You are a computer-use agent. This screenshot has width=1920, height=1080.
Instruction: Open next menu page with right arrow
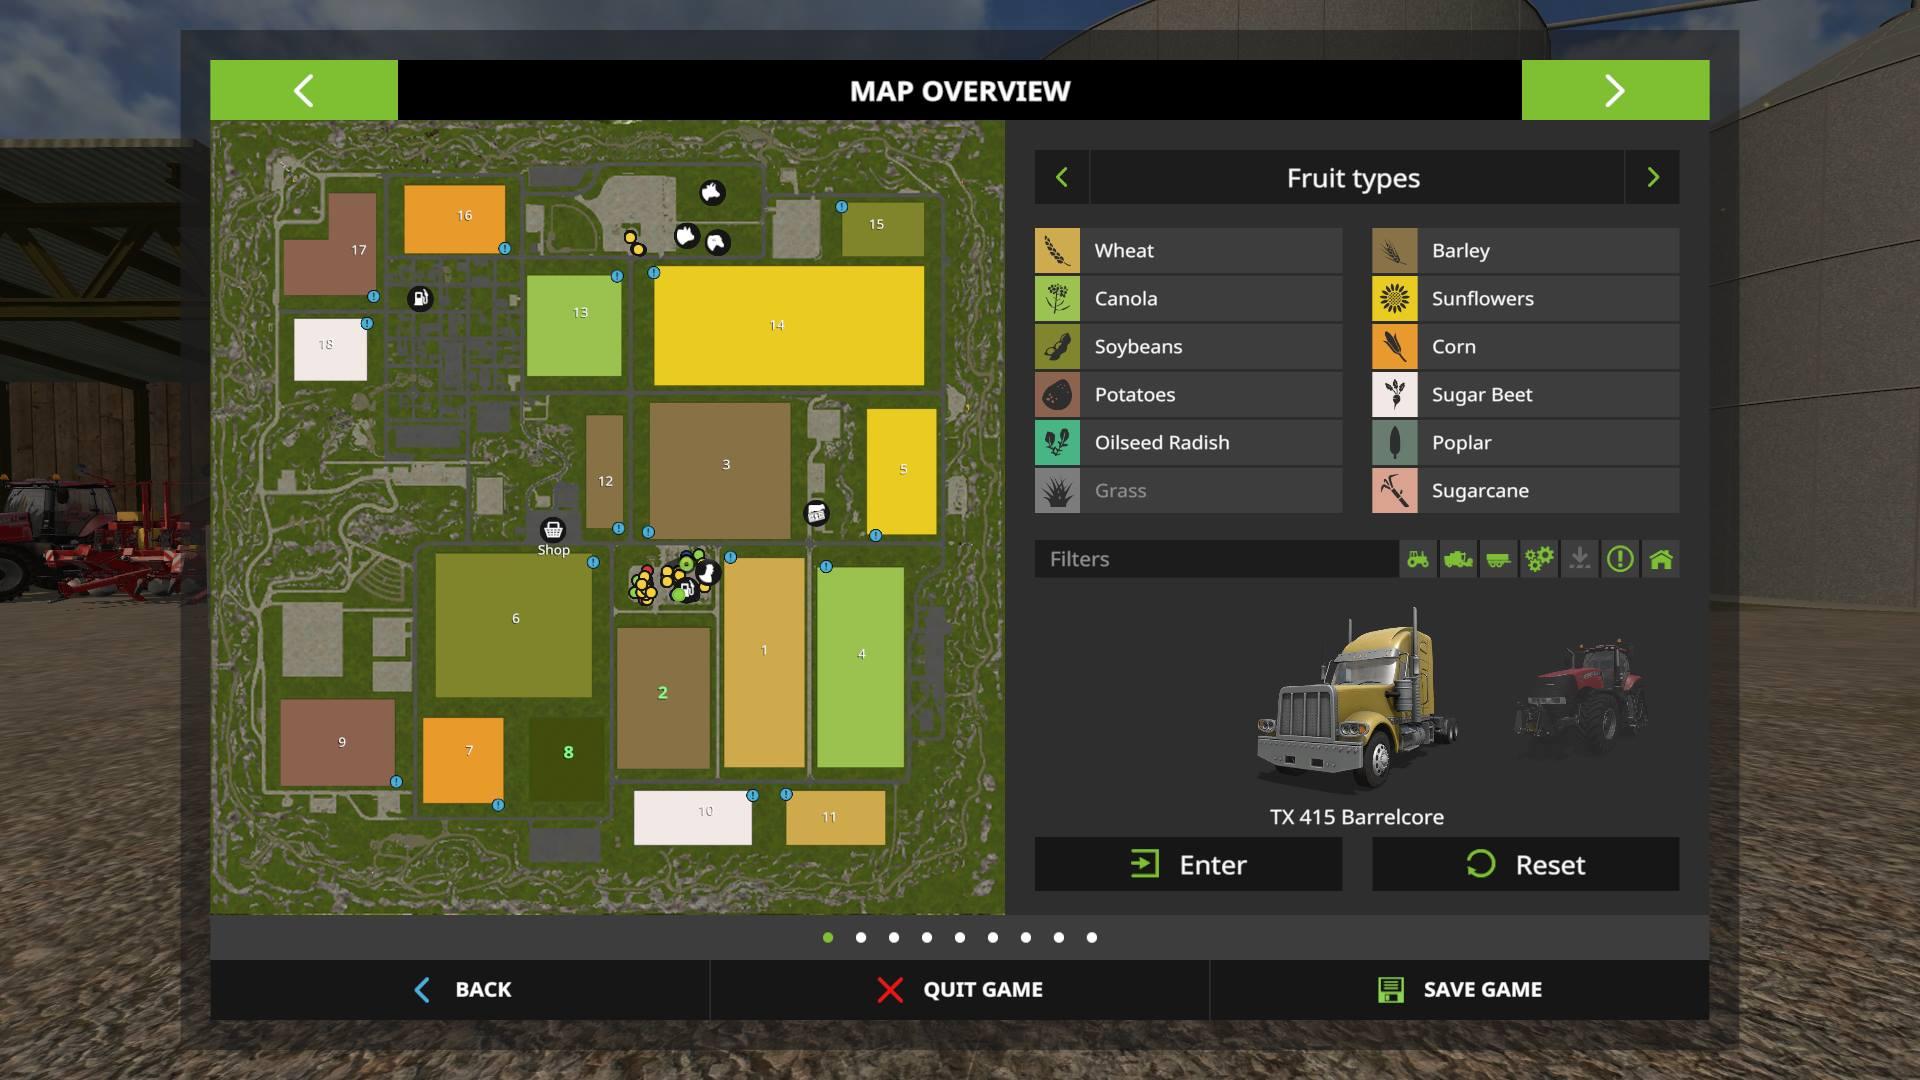tap(1614, 91)
